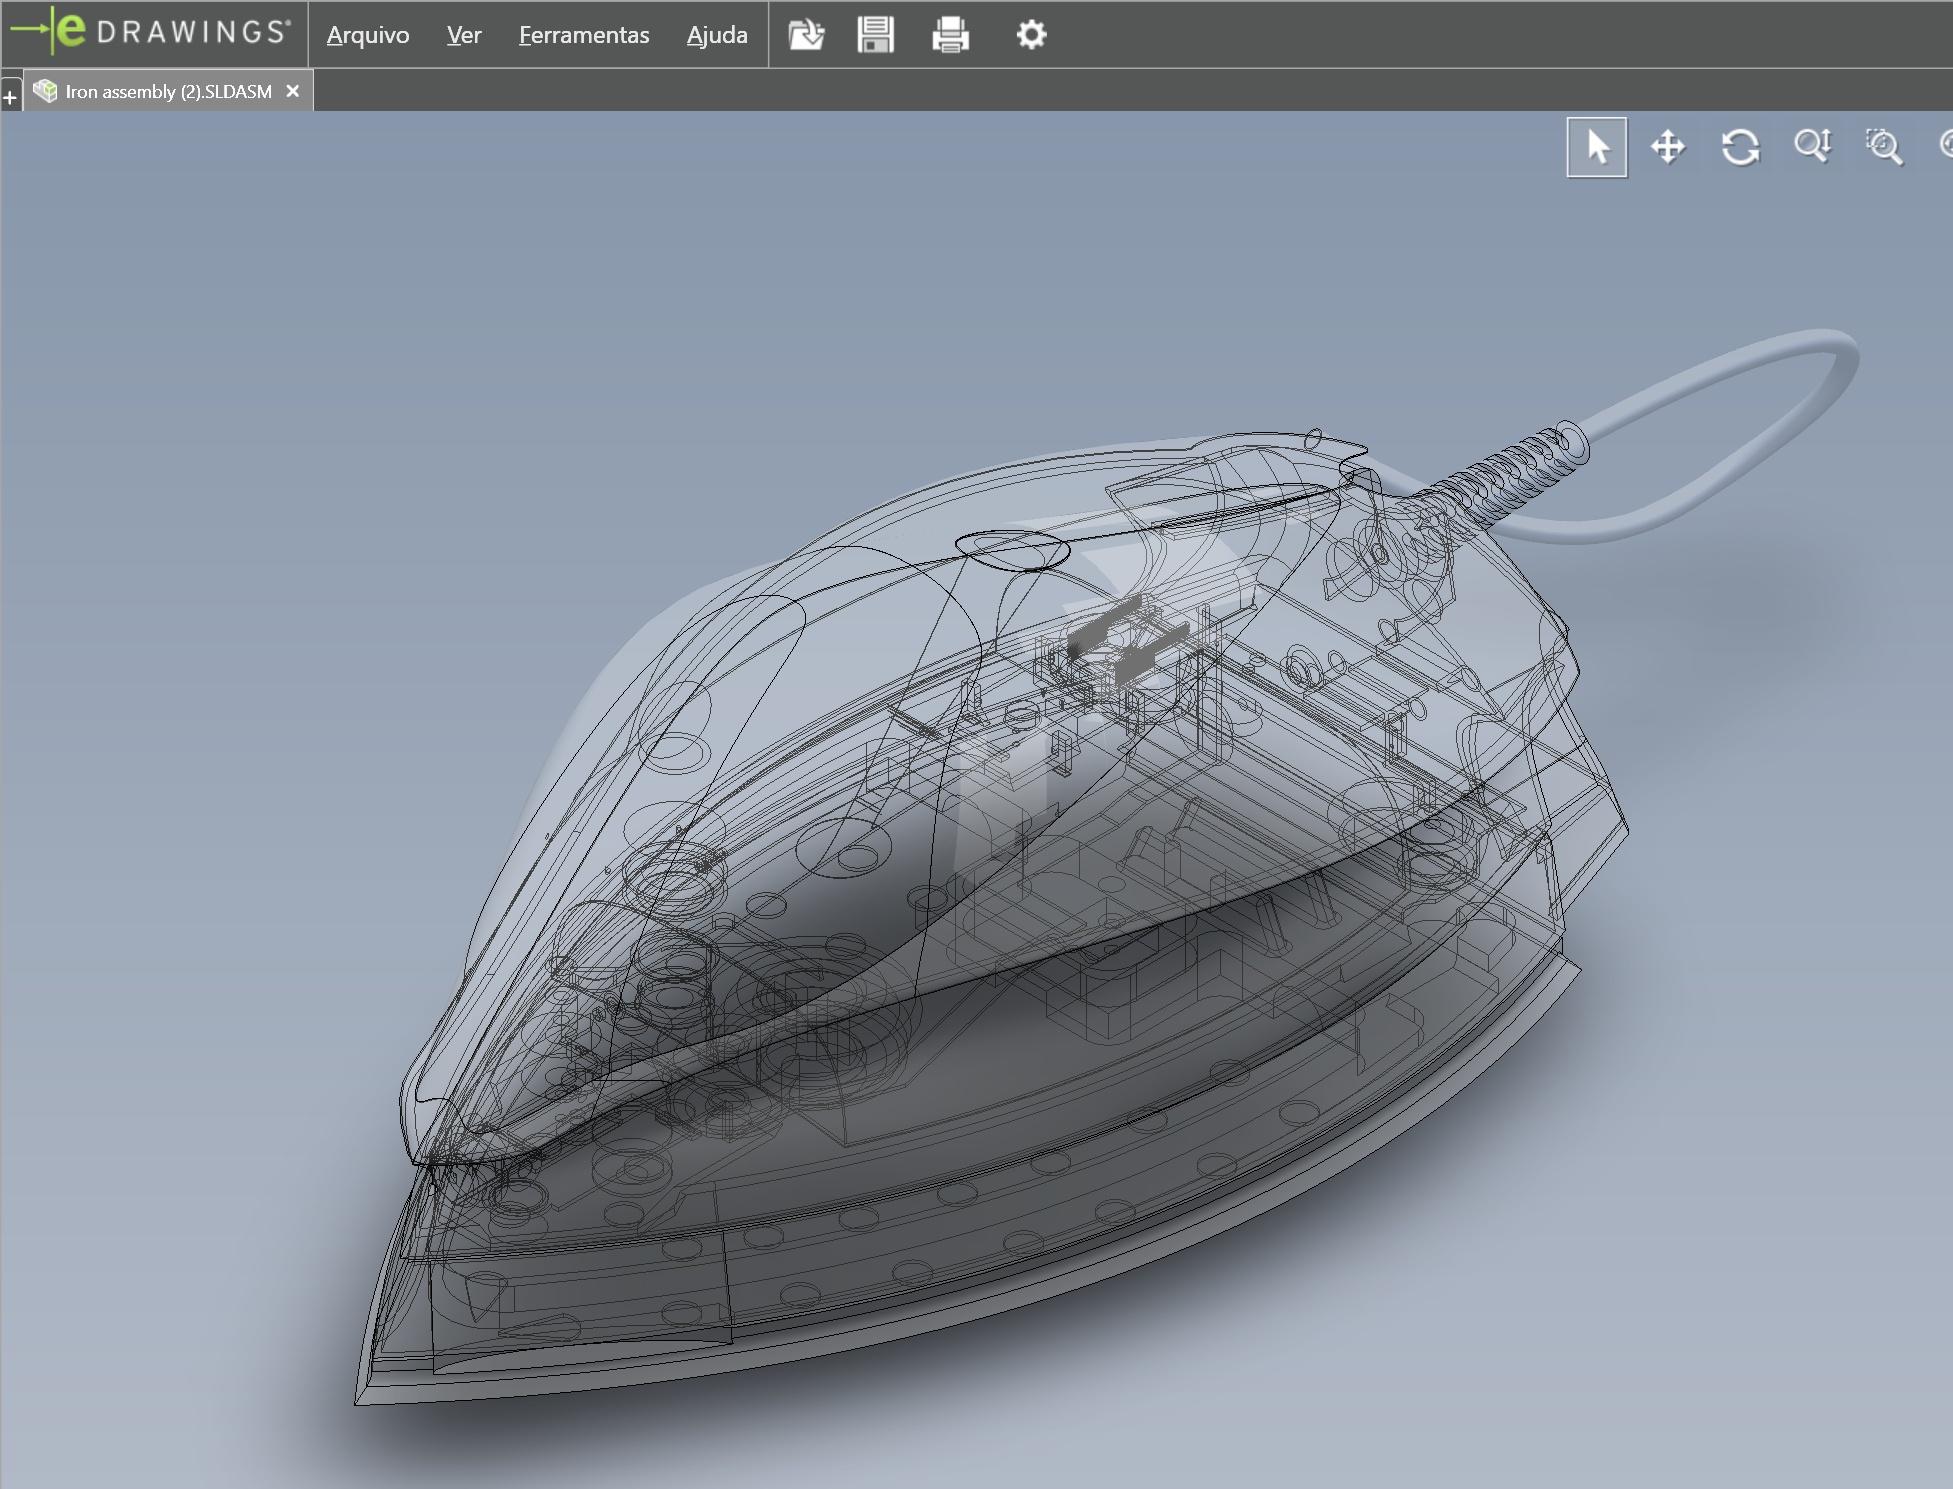Switch to Iron assembly (2).SLDASM tab
Viewport: 1953px width, 1489px height.
pyautogui.click(x=168, y=92)
